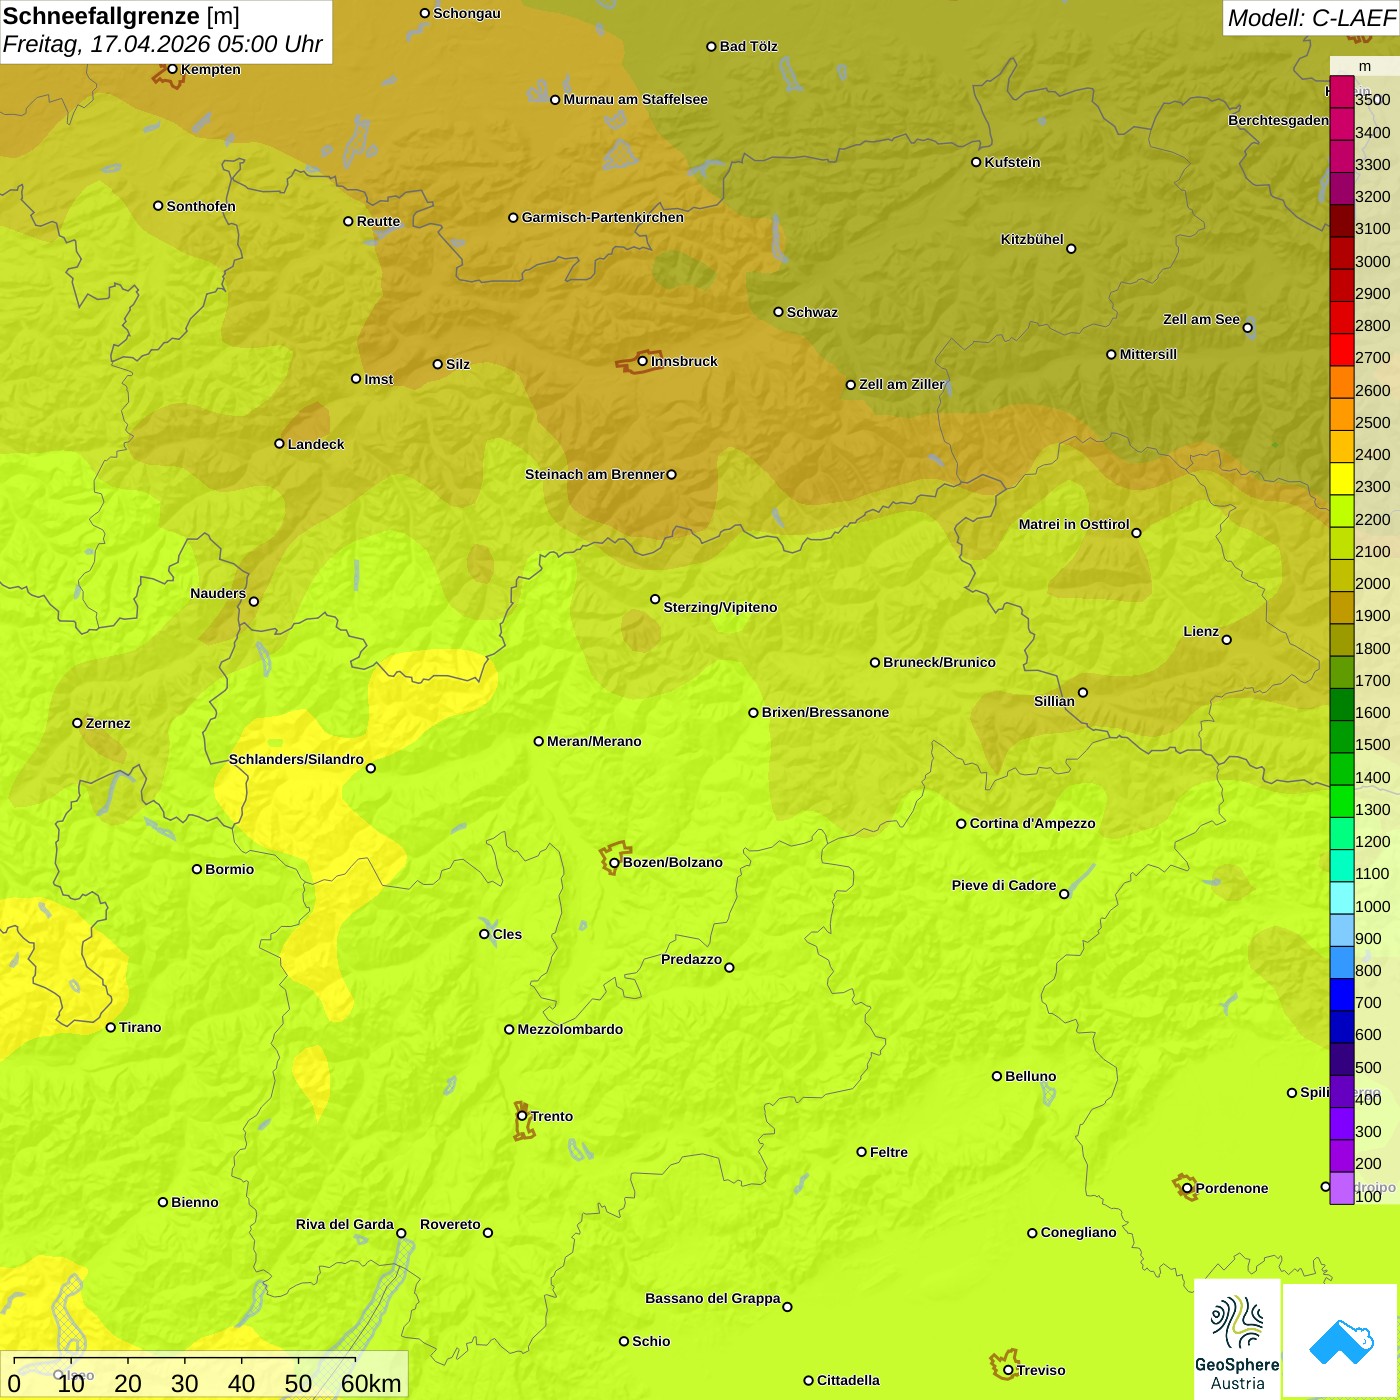Select the Kempten city marker
1400x1400 pixels.
[x=172, y=69]
